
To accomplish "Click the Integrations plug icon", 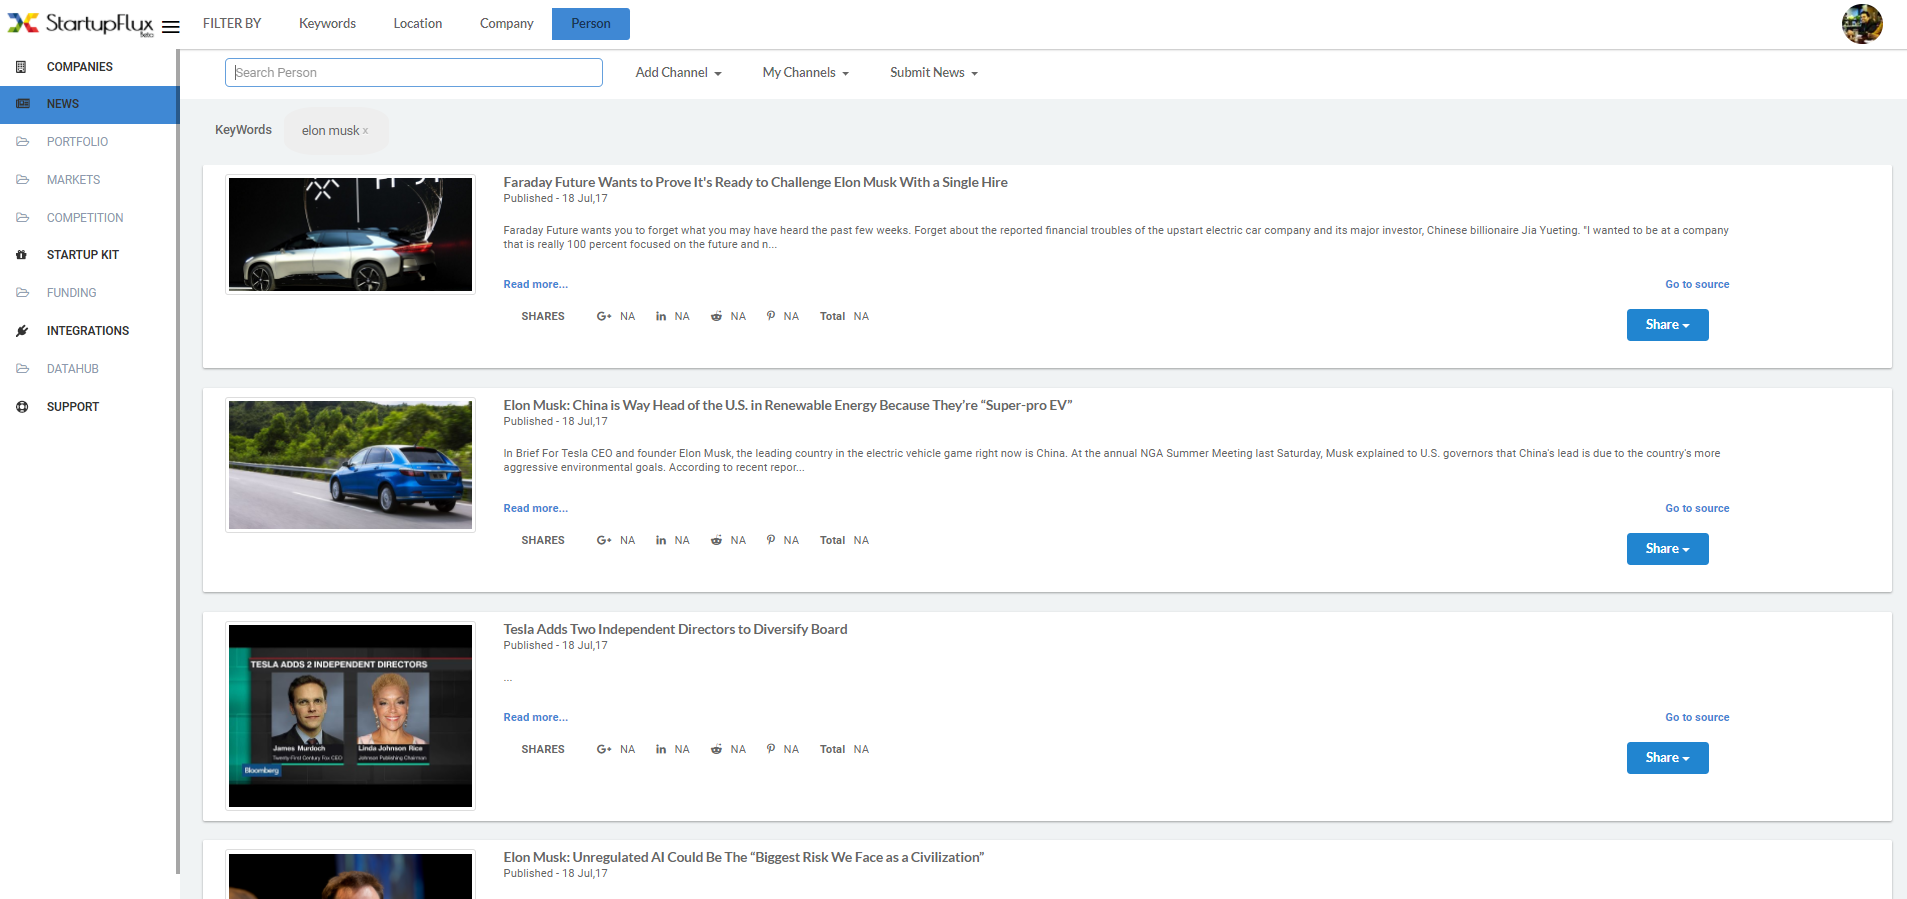I will point(22,331).
